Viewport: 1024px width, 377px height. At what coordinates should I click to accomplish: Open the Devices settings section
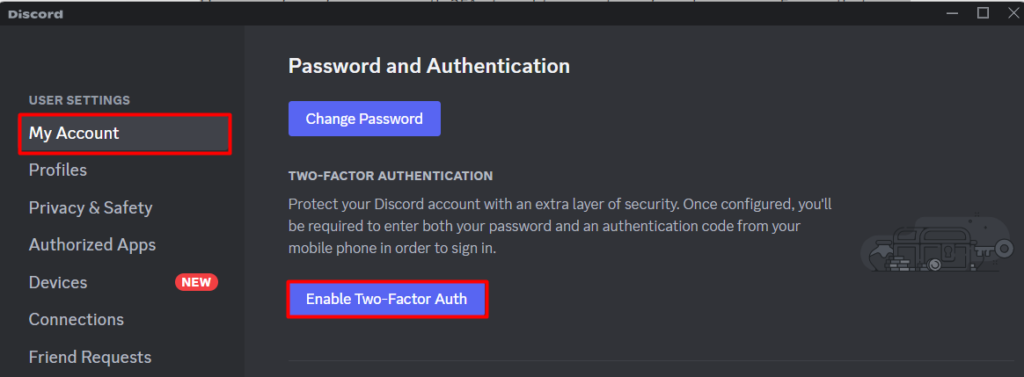58,282
